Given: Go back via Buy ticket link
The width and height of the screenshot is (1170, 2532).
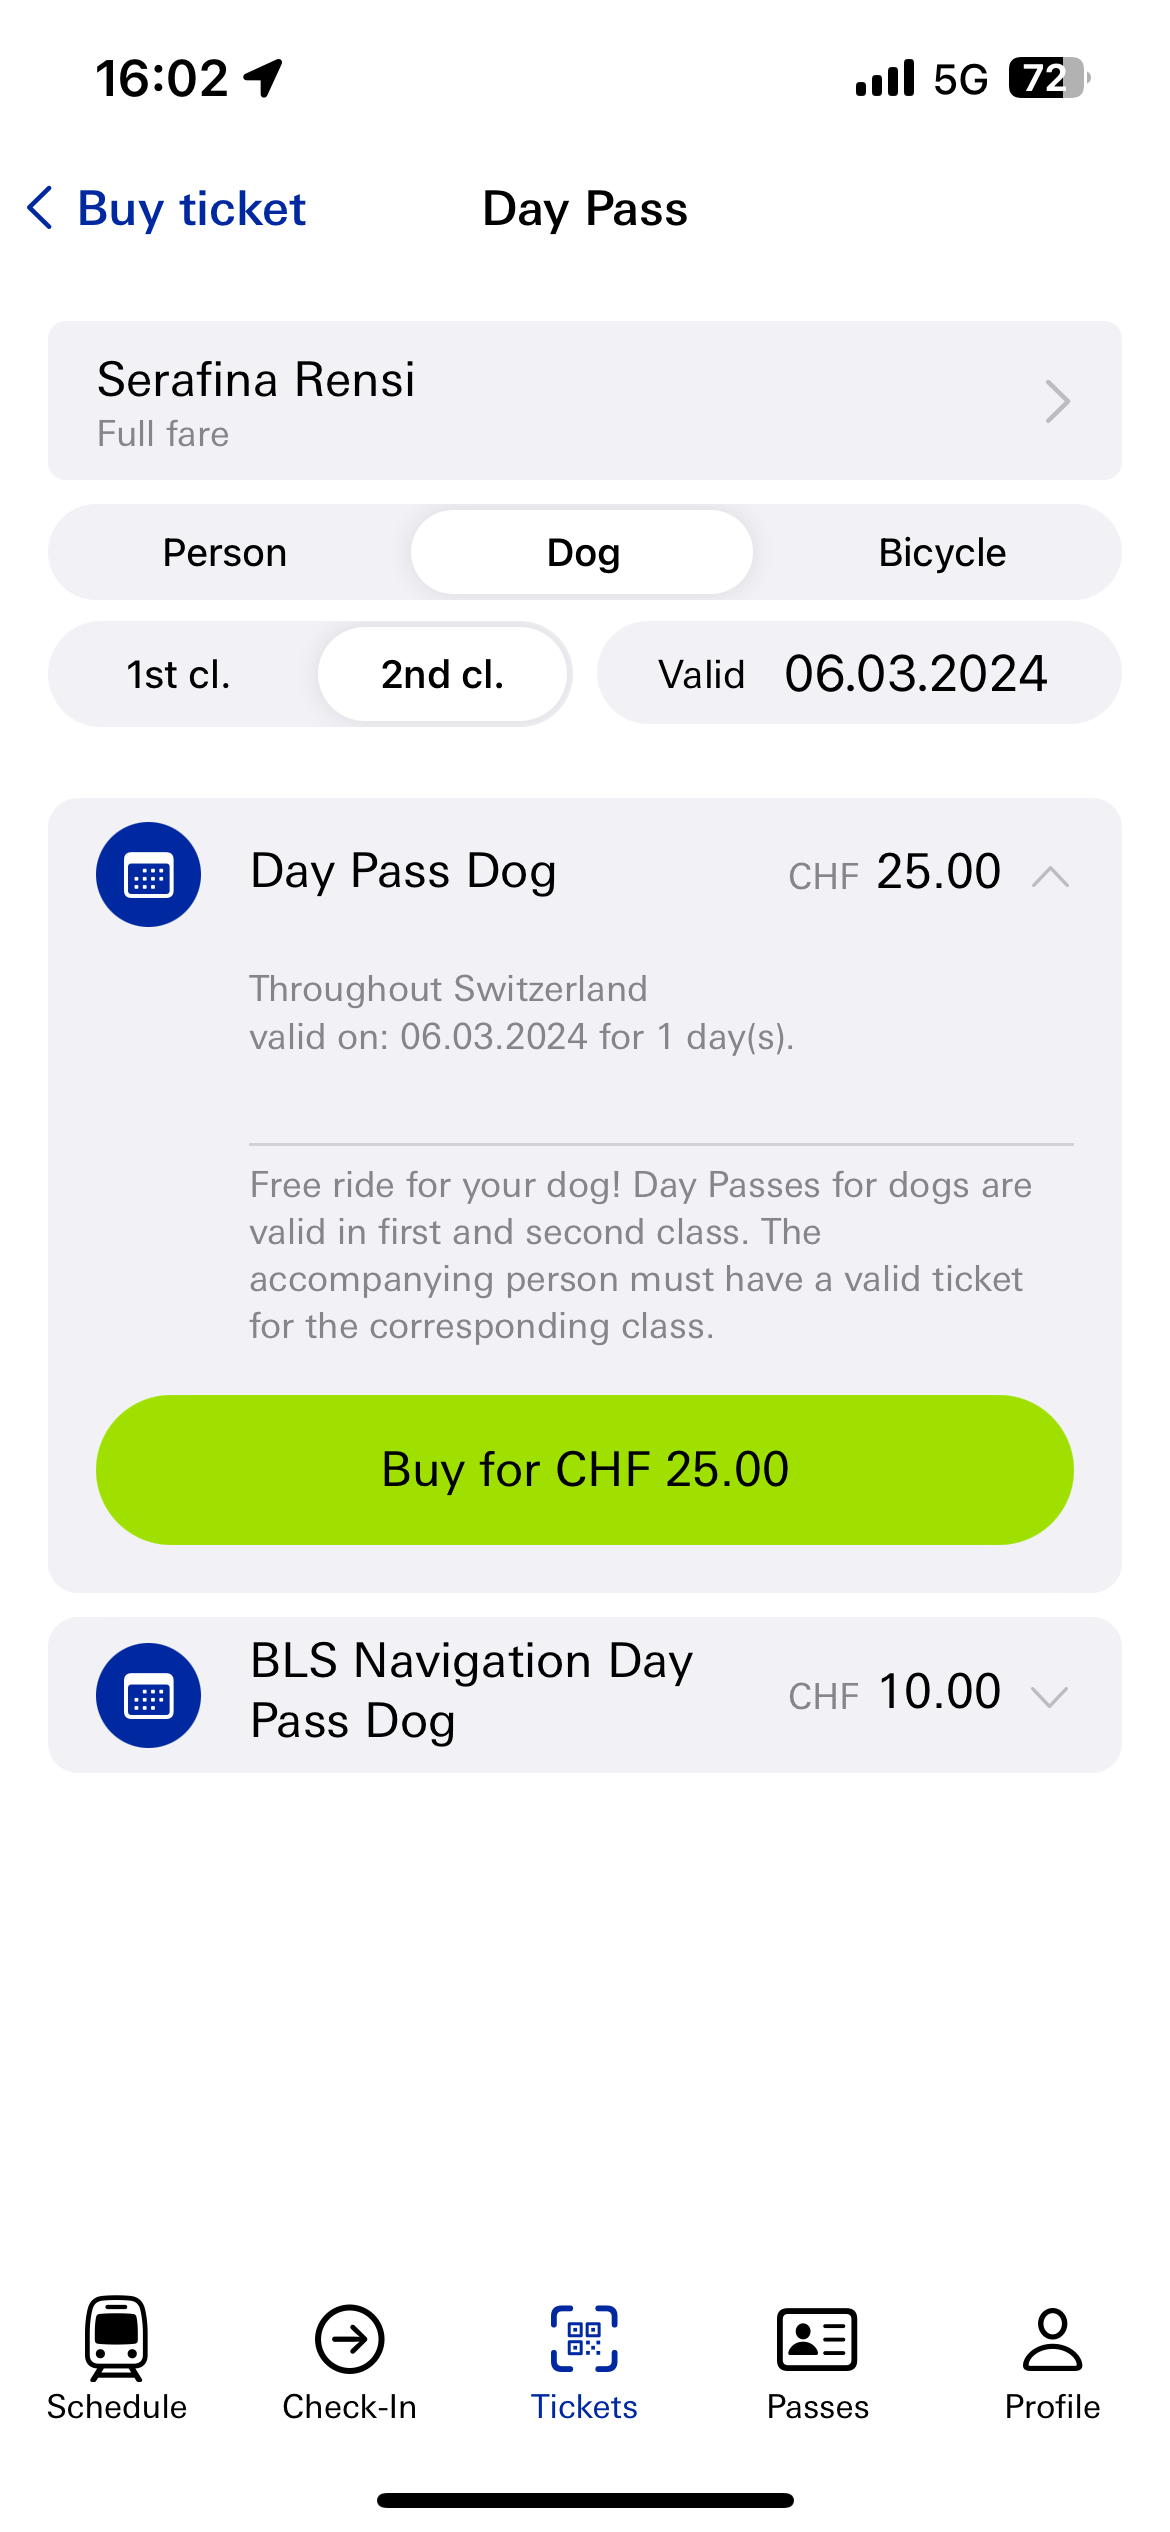Looking at the screenshot, I should tap(192, 208).
